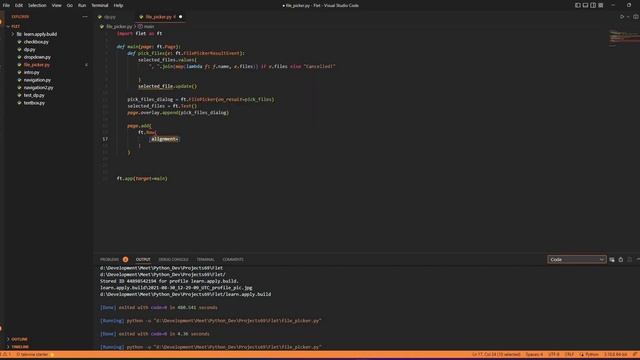Open the File menu

(6, 5)
